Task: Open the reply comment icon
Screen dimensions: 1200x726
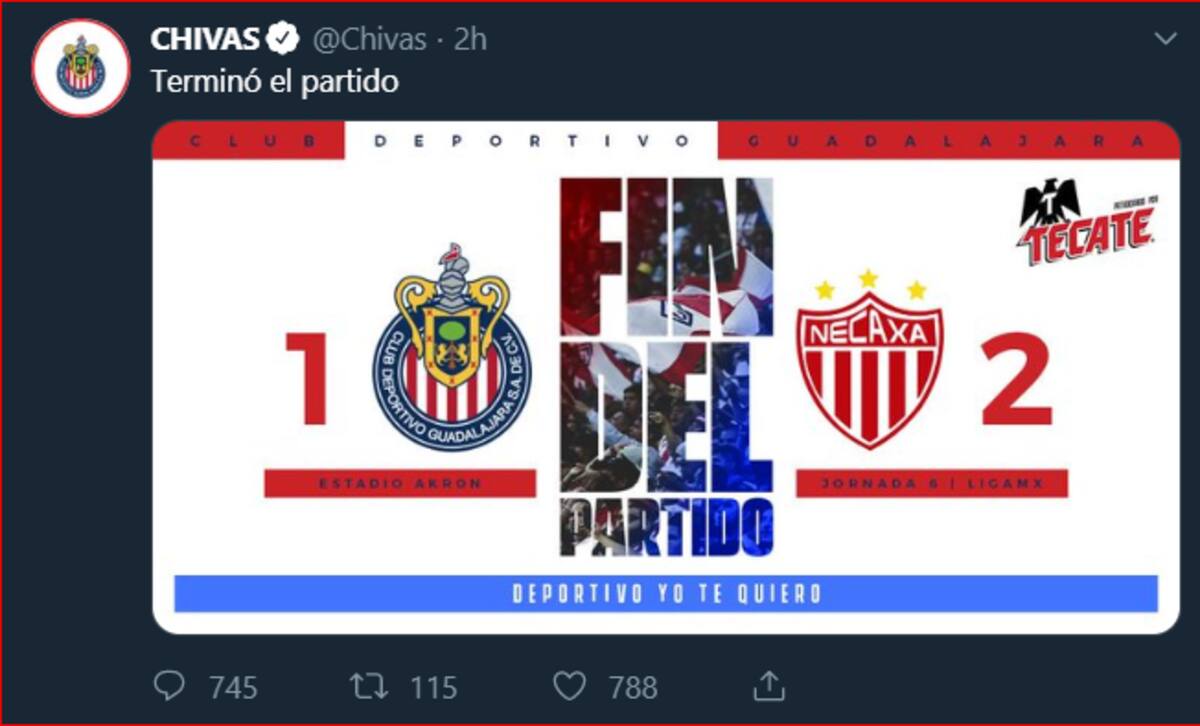Action: click(x=169, y=685)
